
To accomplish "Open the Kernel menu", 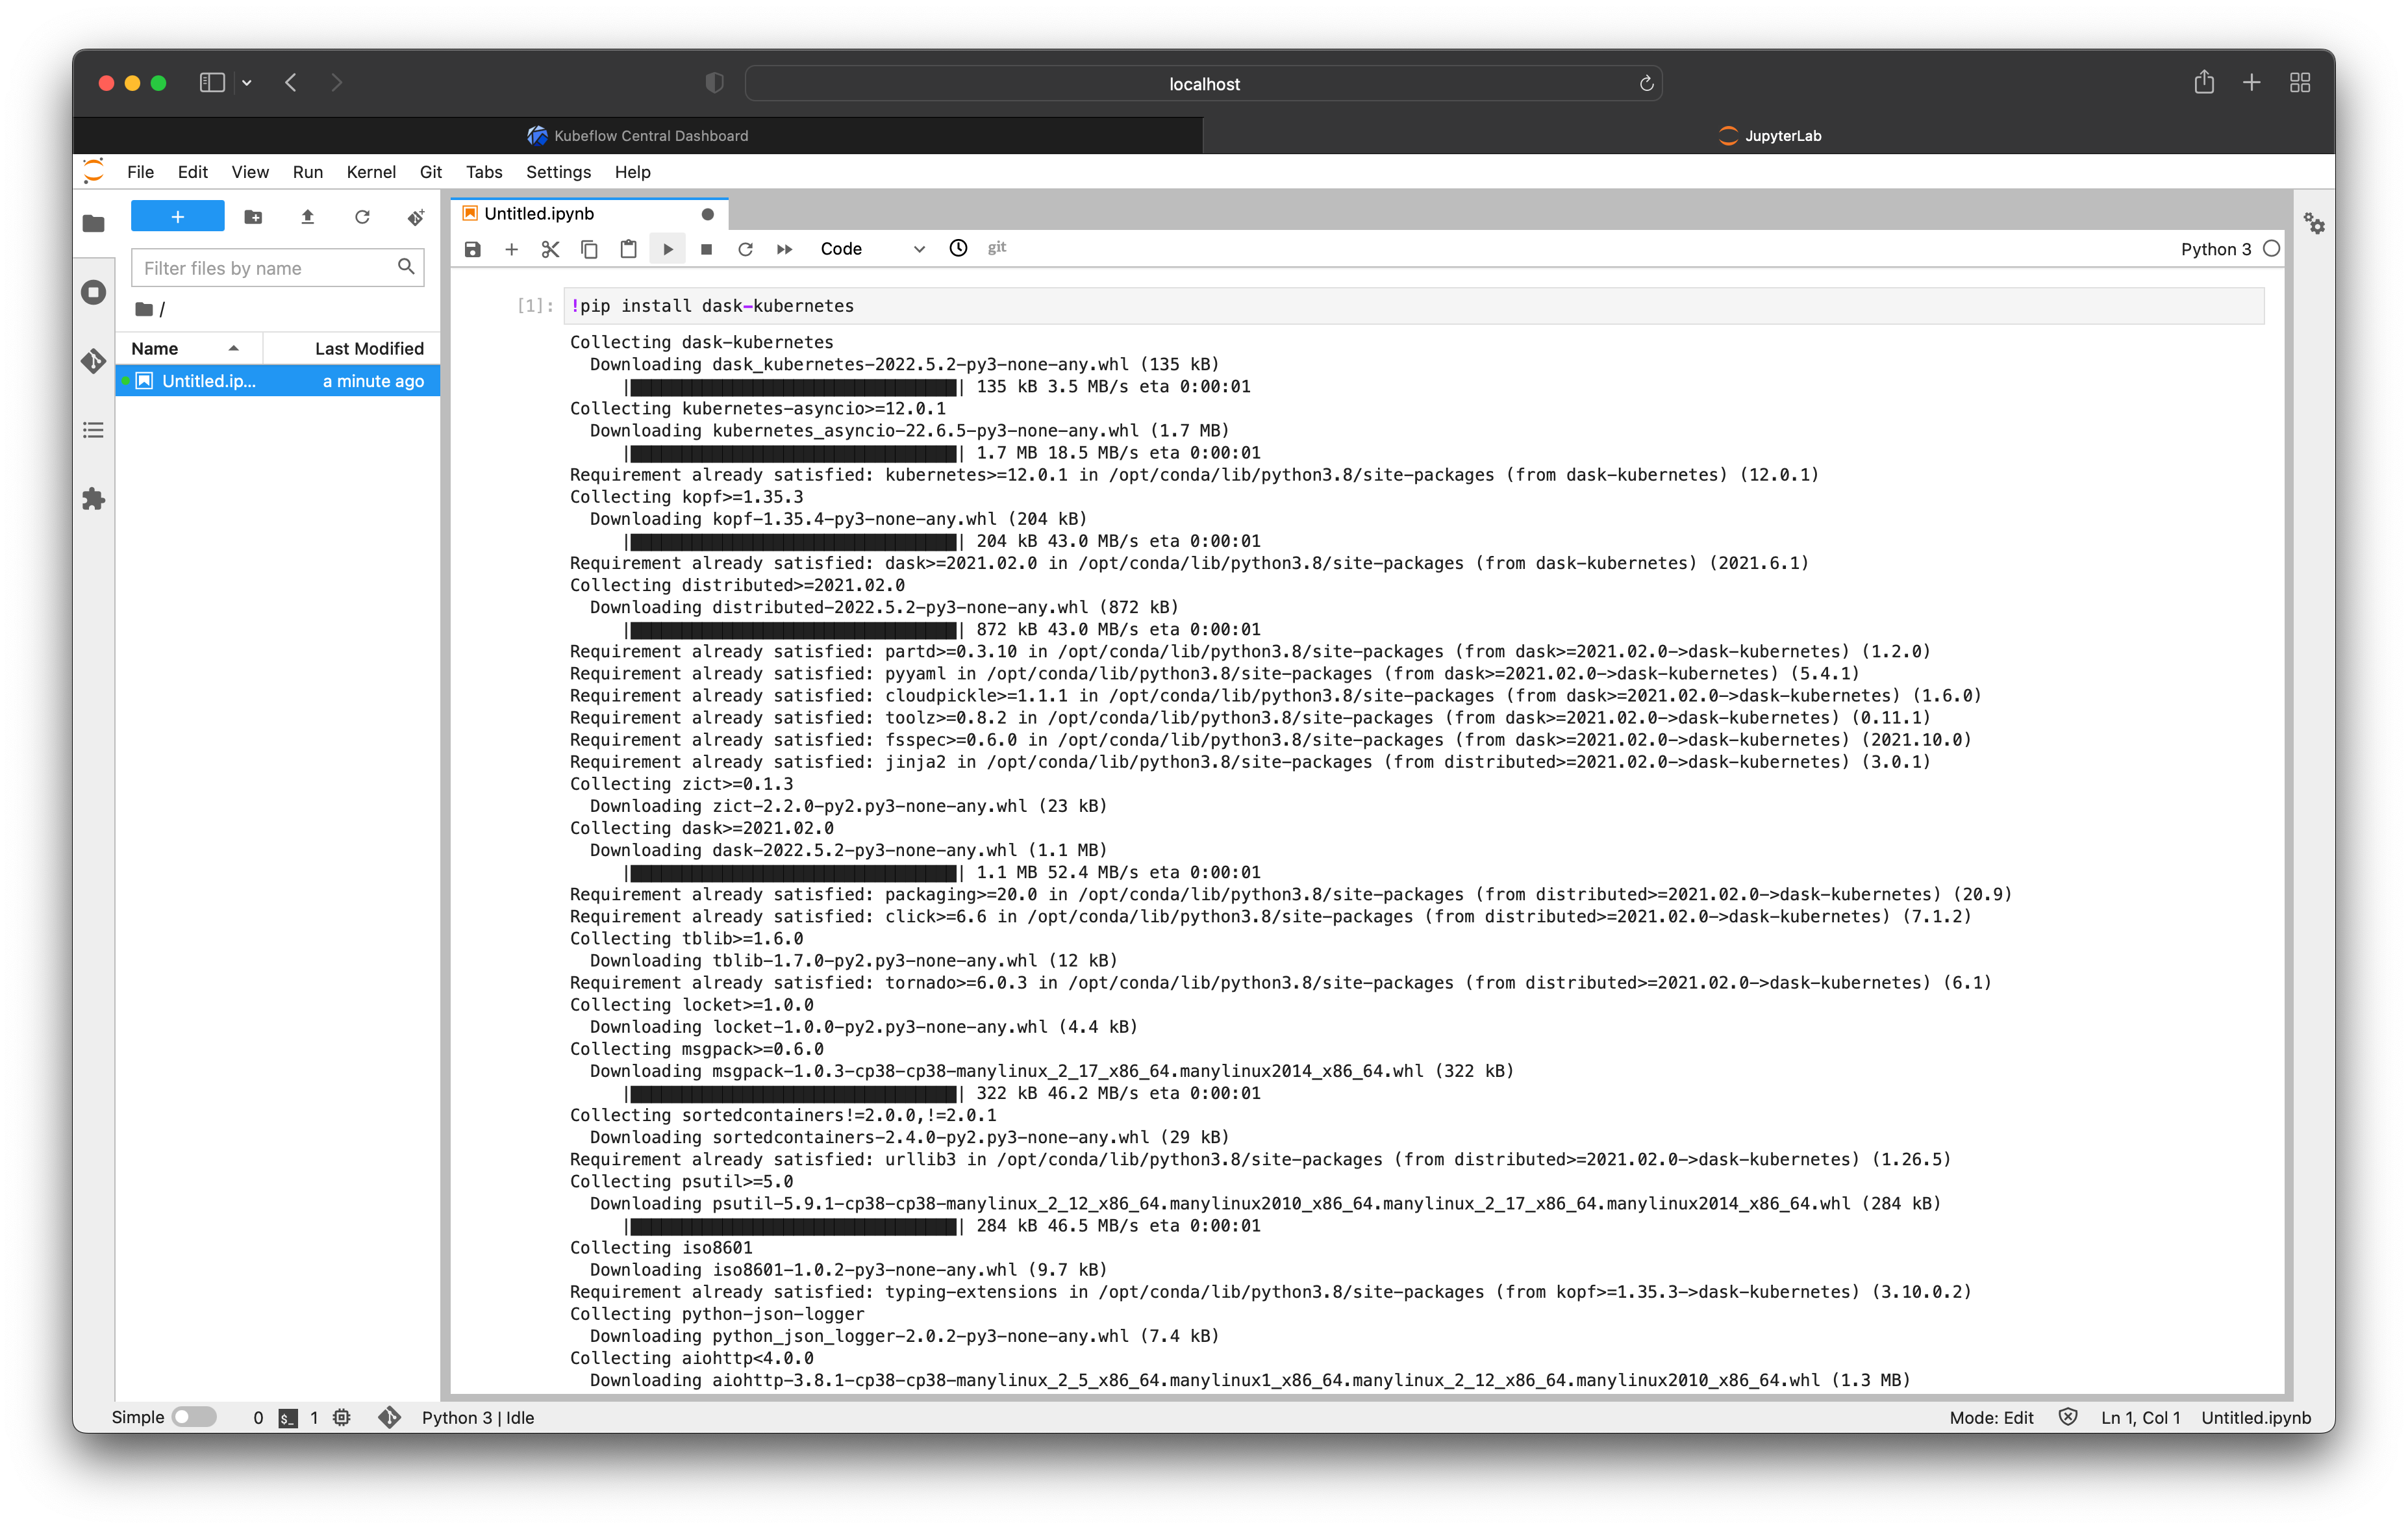I will point(371,172).
